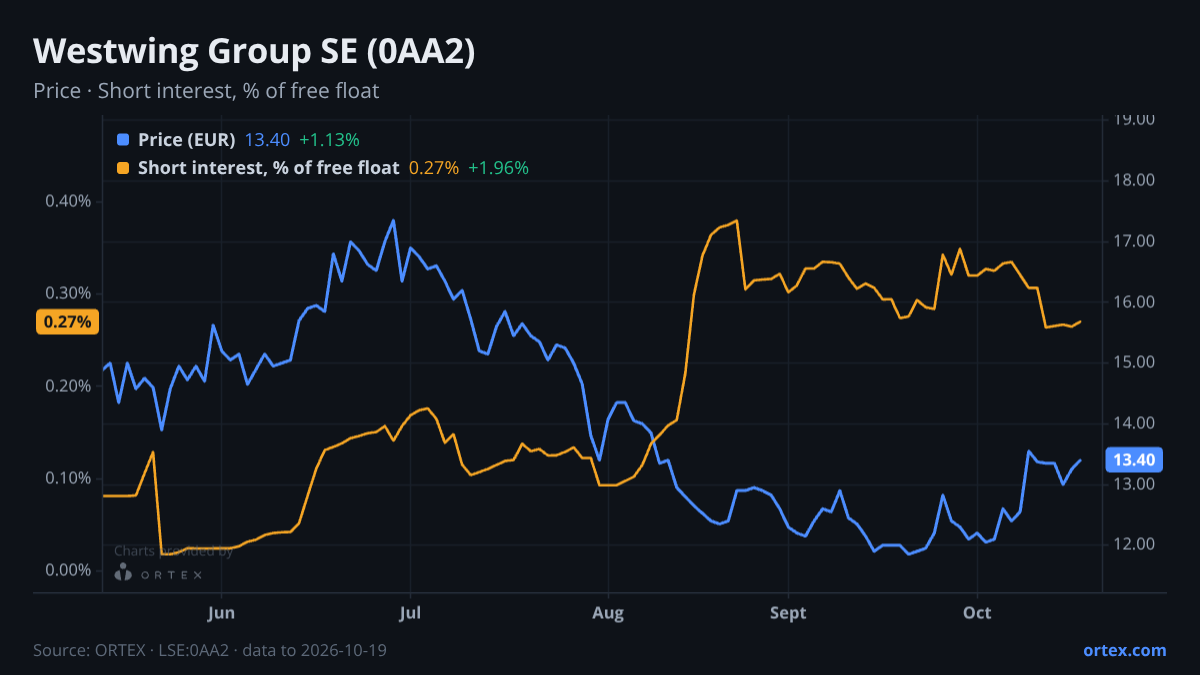Viewport: 1200px width, 675px height.
Task: Click the 0.00% left axis label
Action: tap(68, 570)
